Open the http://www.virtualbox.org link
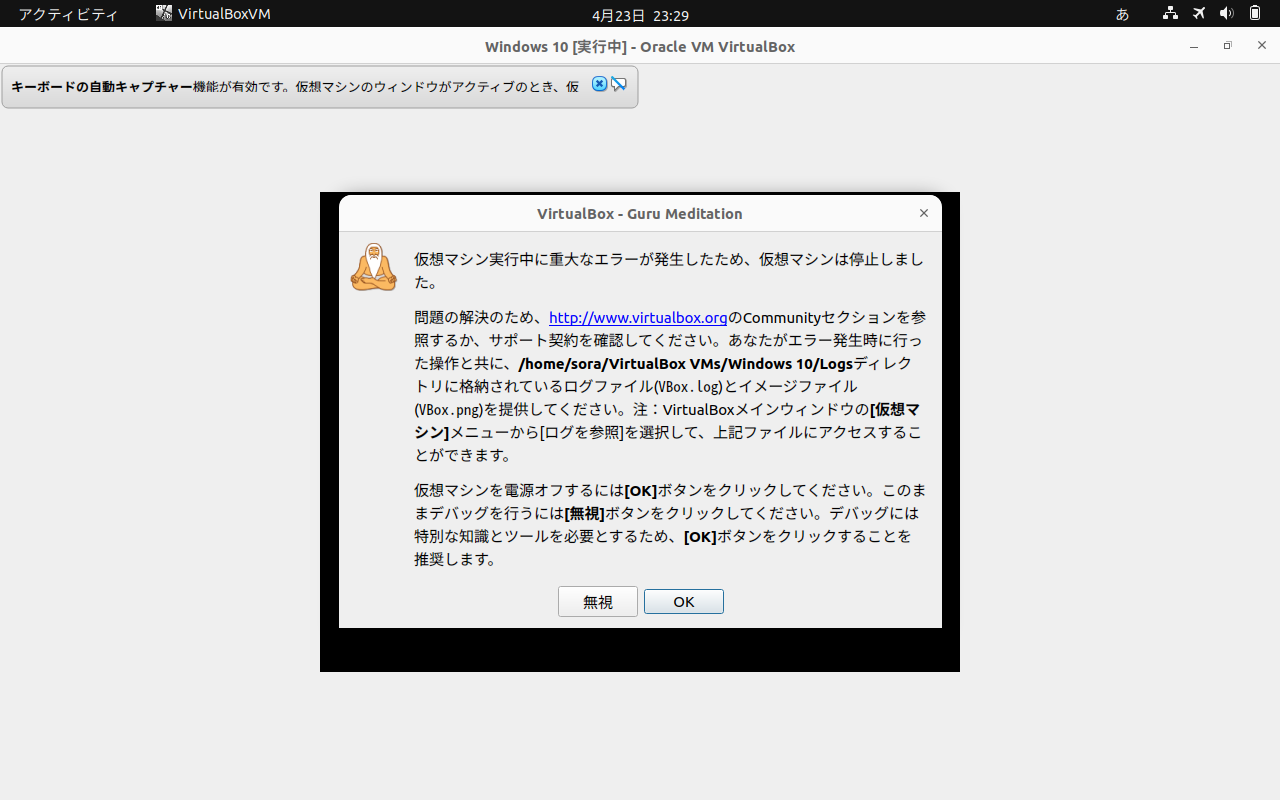Viewport: 1280px width, 800px height. pos(638,317)
